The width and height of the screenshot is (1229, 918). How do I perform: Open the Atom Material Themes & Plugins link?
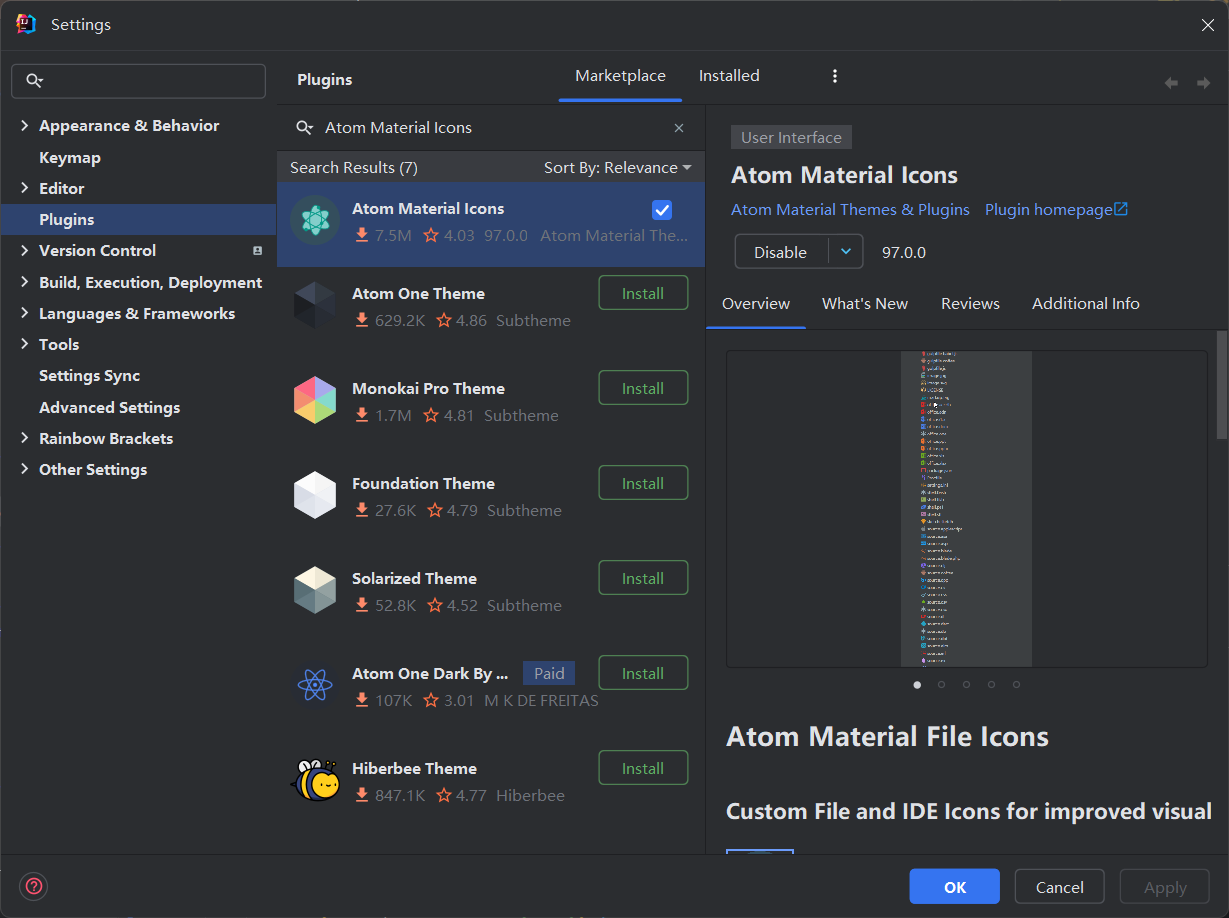coord(850,210)
